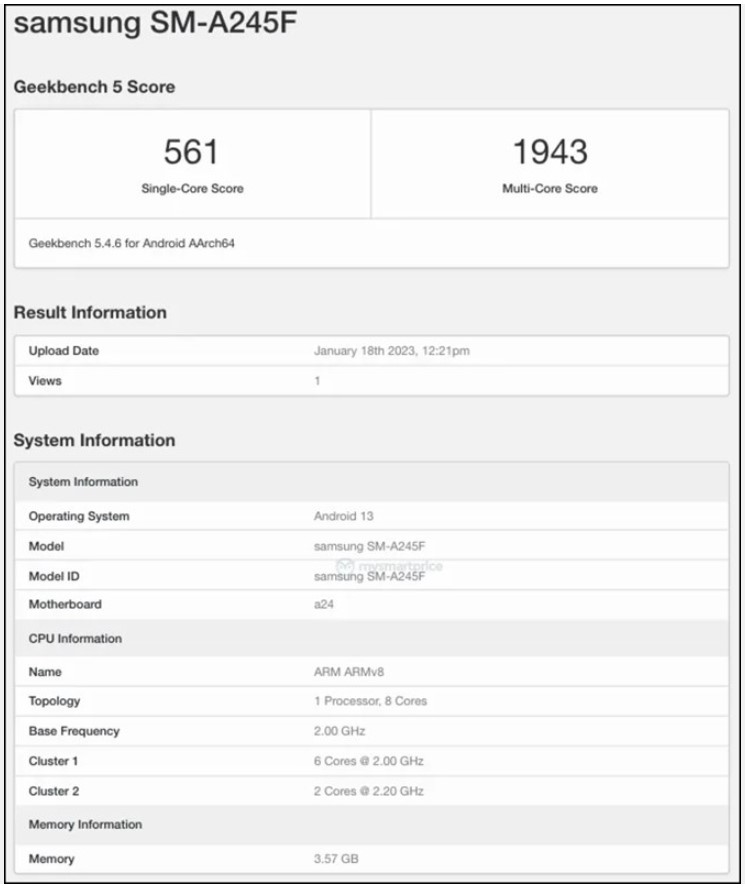Click the Model ID row's 'samsung SM-A245F' value
Screen dimensions: 745x888
pos(369,576)
